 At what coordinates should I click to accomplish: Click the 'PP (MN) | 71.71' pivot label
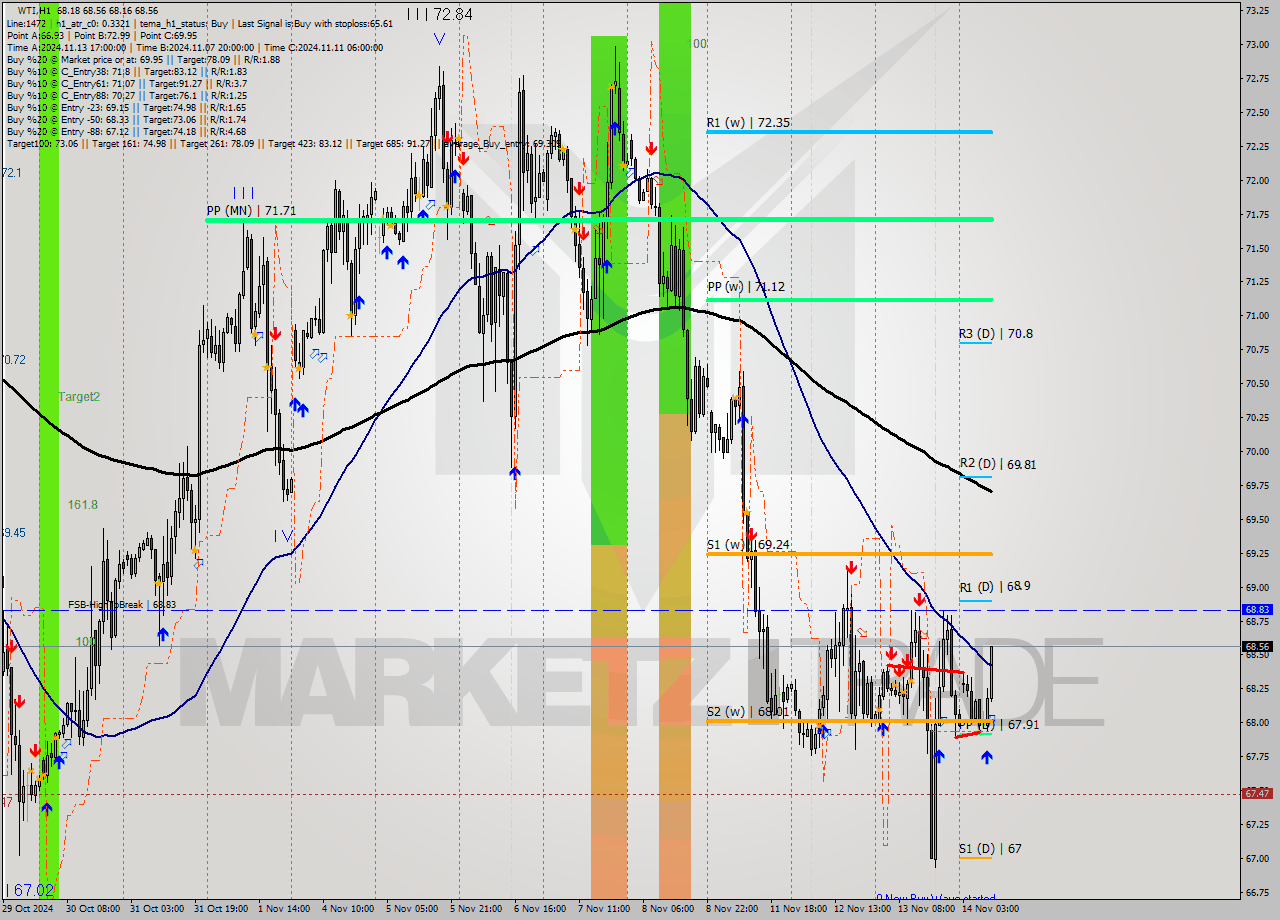251,211
